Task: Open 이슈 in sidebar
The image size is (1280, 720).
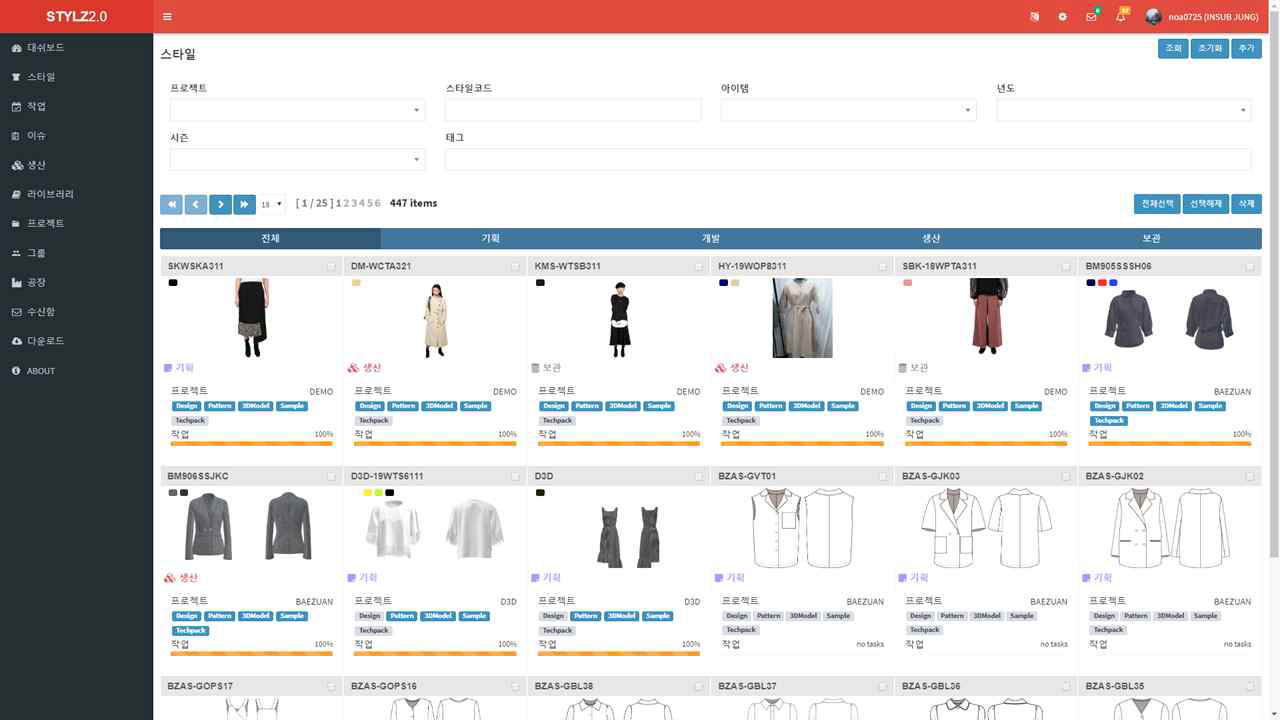Action: pyautogui.click(x=77, y=136)
